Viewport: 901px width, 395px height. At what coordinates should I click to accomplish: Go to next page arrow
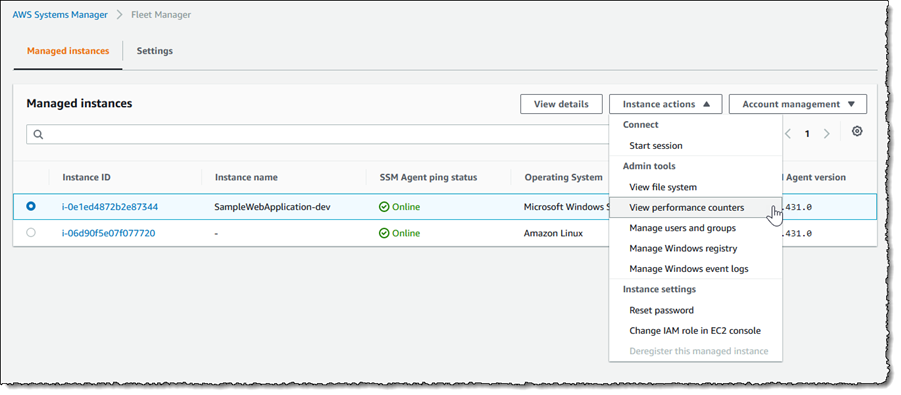click(x=826, y=134)
